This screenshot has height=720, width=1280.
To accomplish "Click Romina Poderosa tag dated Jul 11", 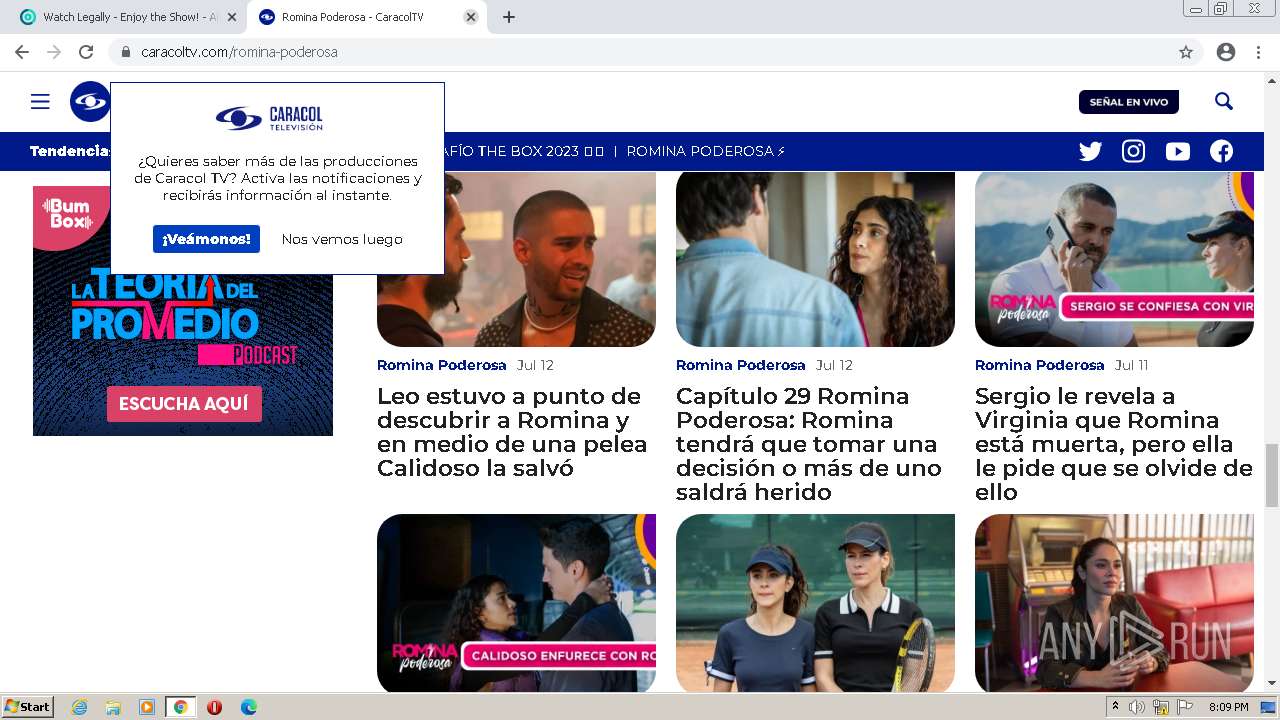I will pos(1040,365).
